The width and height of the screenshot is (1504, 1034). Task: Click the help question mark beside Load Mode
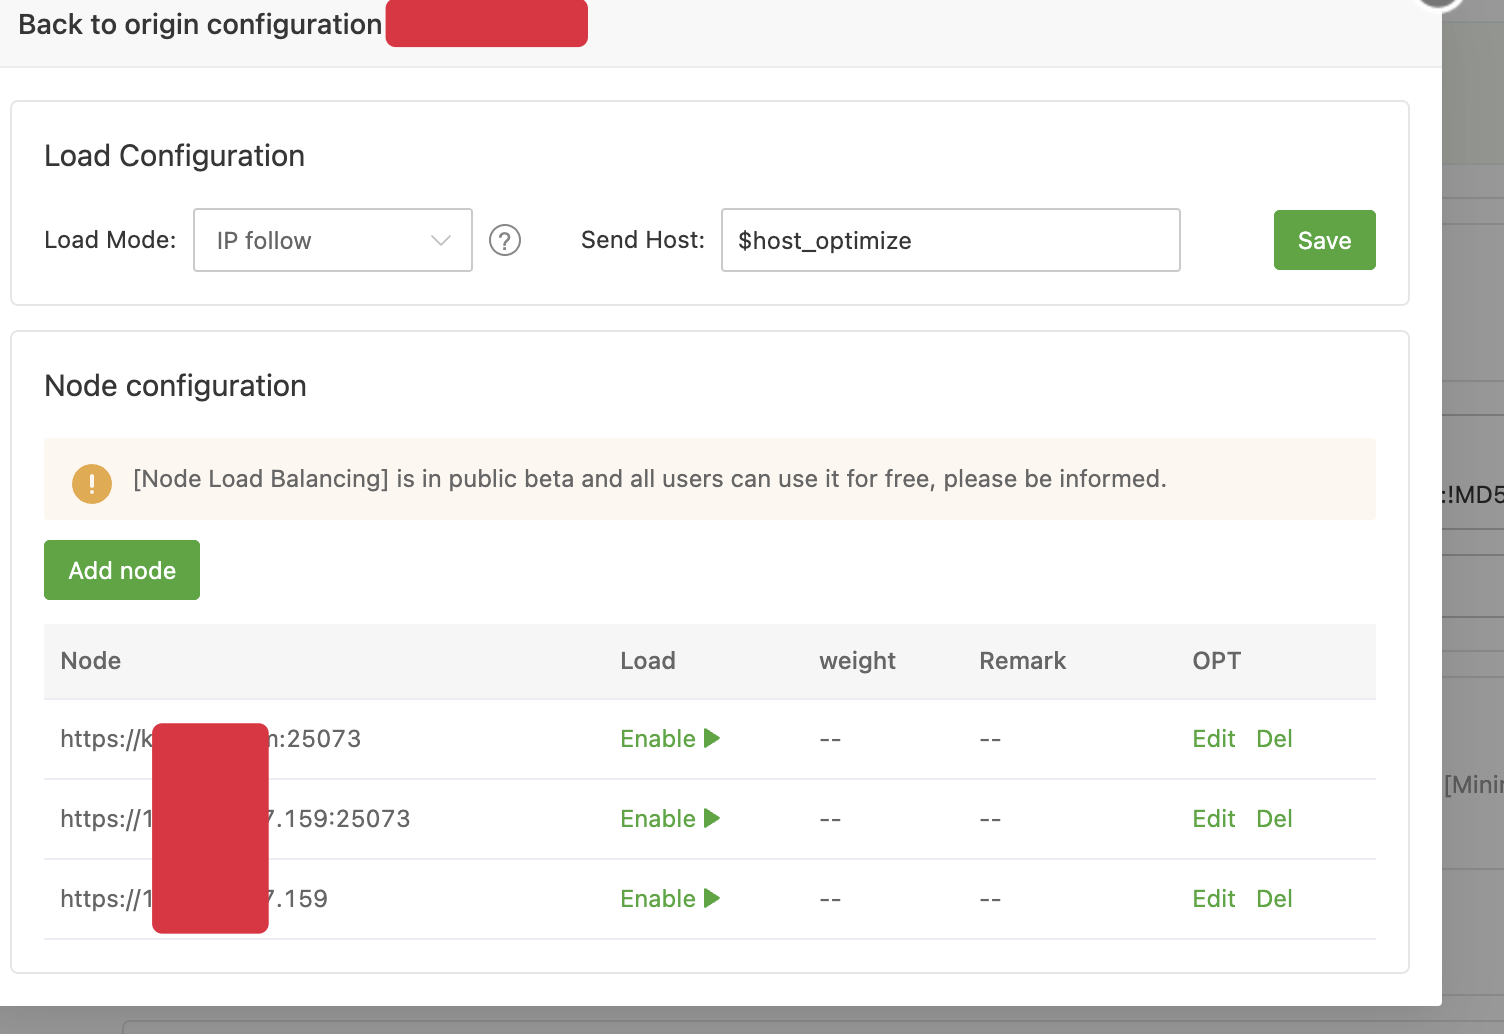pyautogui.click(x=505, y=241)
